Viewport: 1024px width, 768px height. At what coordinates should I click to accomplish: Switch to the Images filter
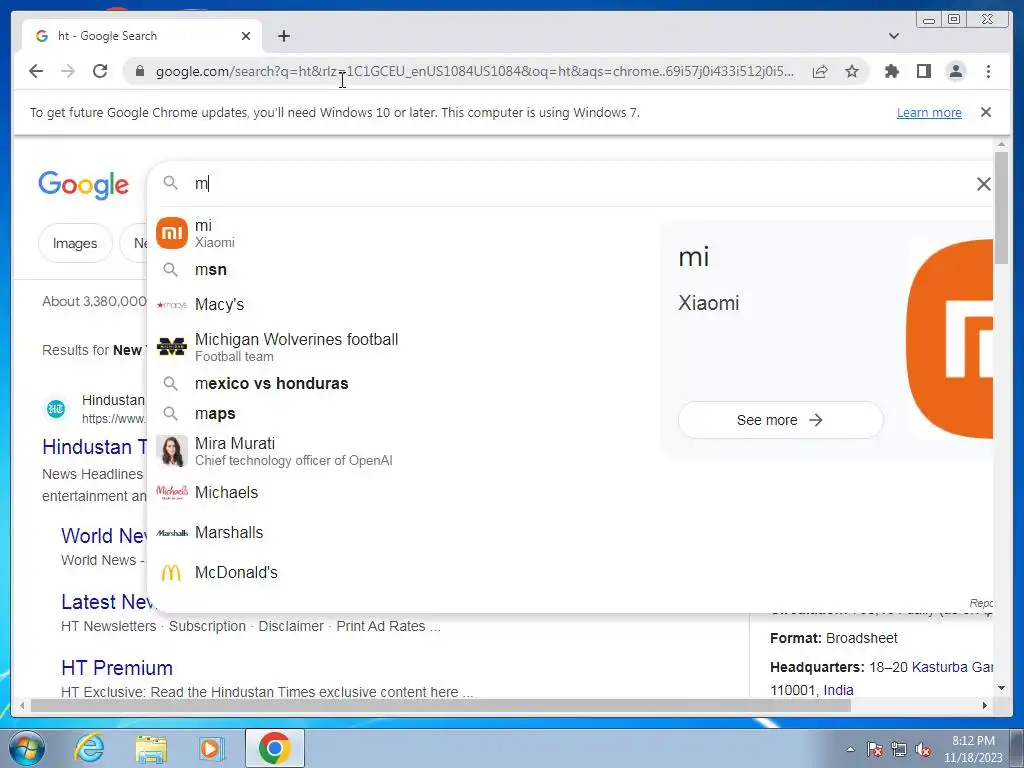[x=75, y=243]
